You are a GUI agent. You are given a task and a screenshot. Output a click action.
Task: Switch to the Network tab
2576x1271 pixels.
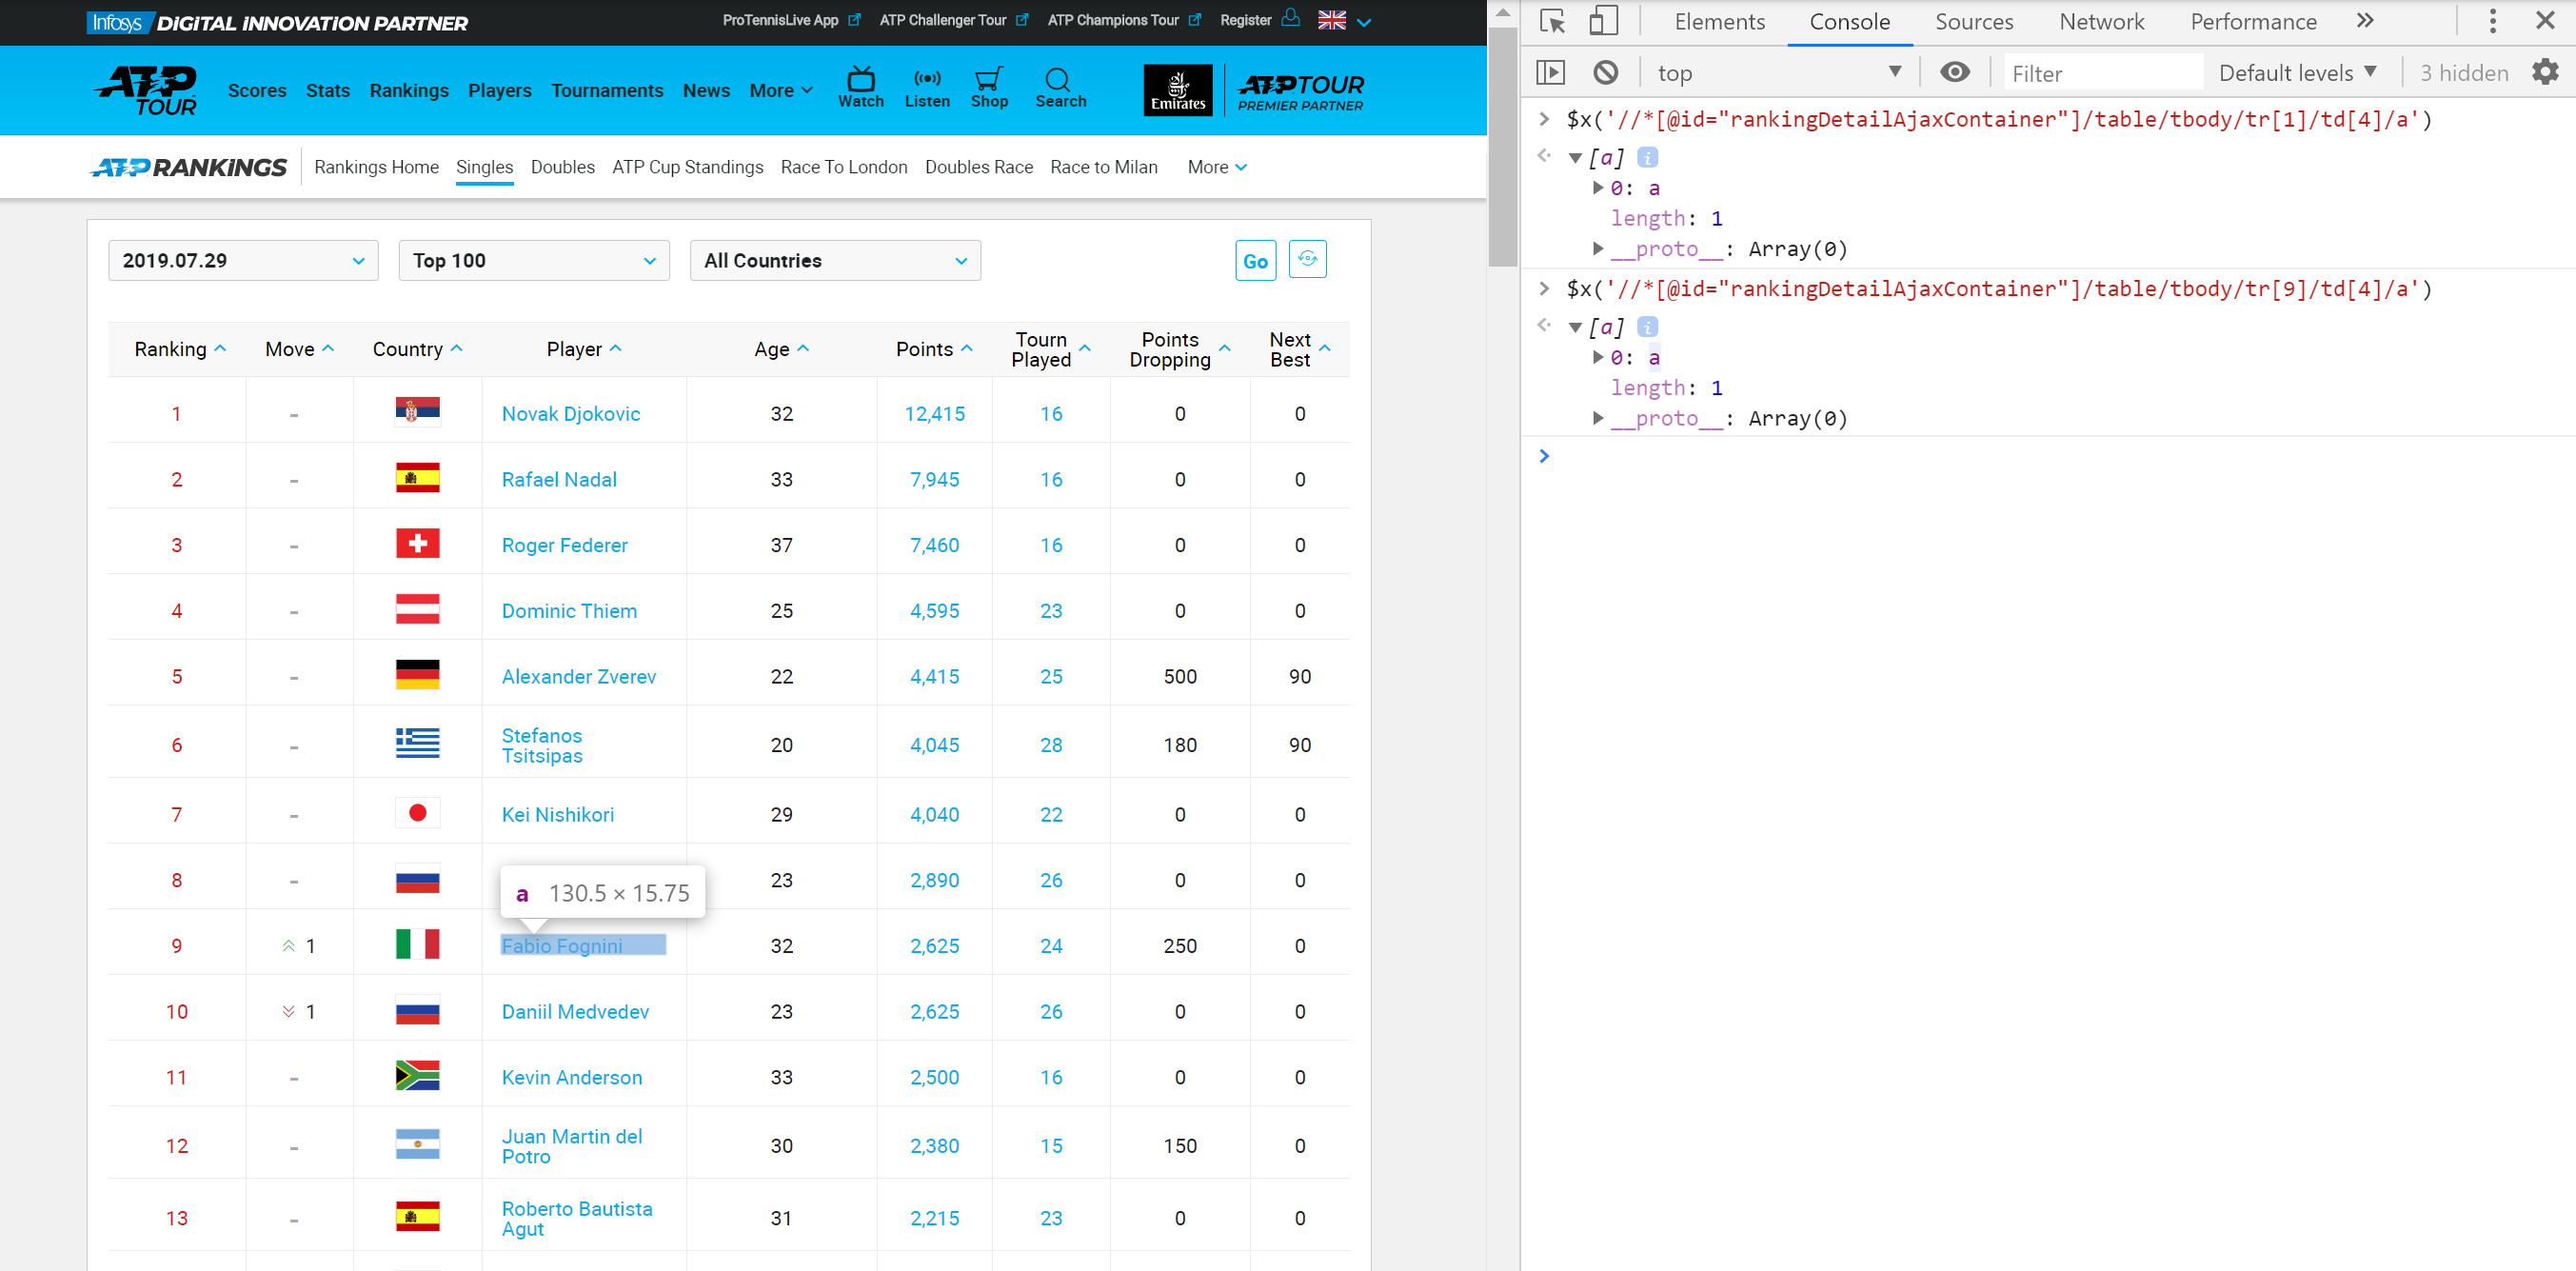(2101, 22)
